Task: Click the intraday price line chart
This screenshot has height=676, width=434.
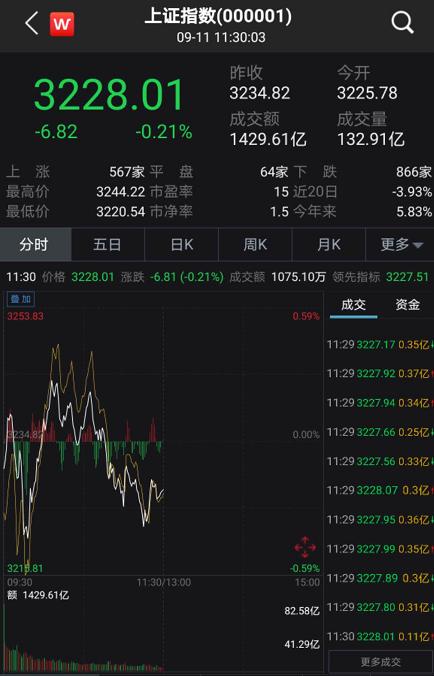Action: pos(163,442)
